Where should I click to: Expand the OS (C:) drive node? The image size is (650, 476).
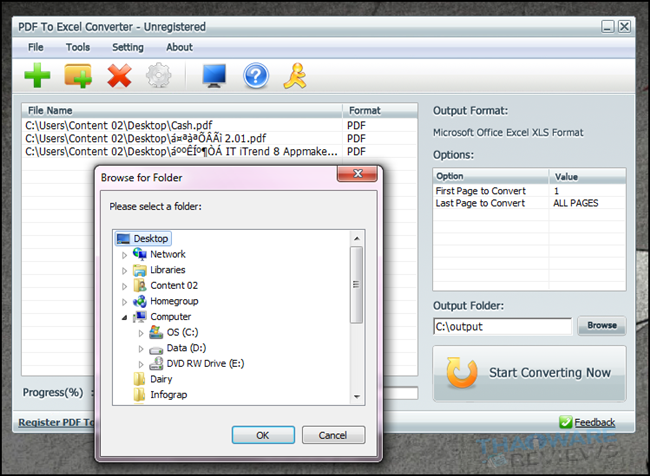[x=141, y=333]
